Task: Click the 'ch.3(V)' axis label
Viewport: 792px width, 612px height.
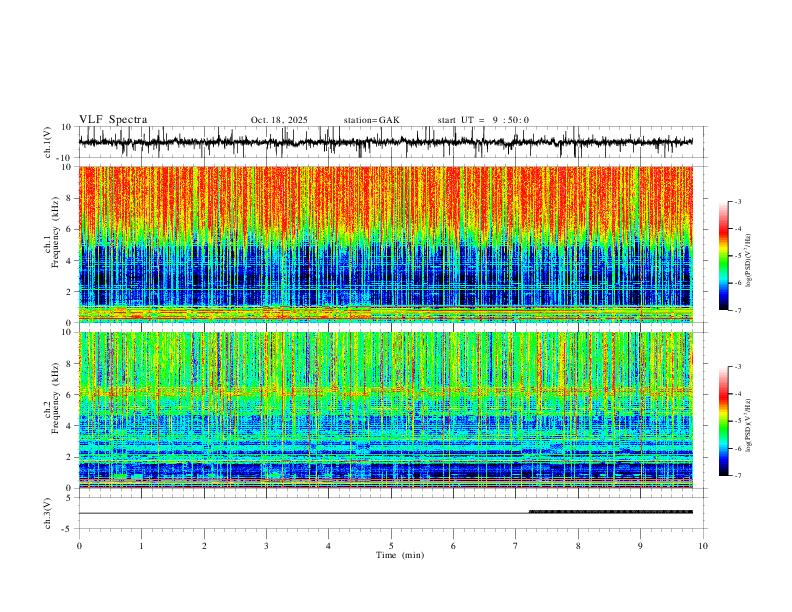Action: coord(48,513)
